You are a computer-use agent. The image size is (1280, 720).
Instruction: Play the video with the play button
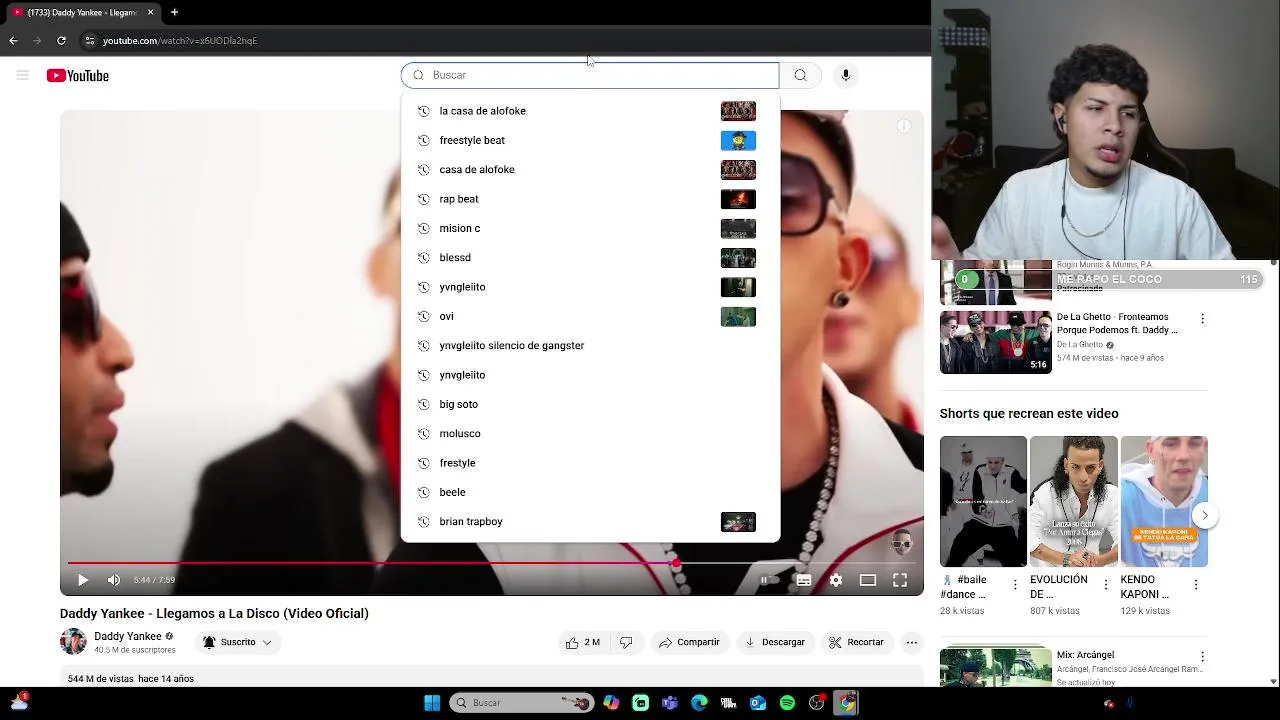[x=83, y=580]
